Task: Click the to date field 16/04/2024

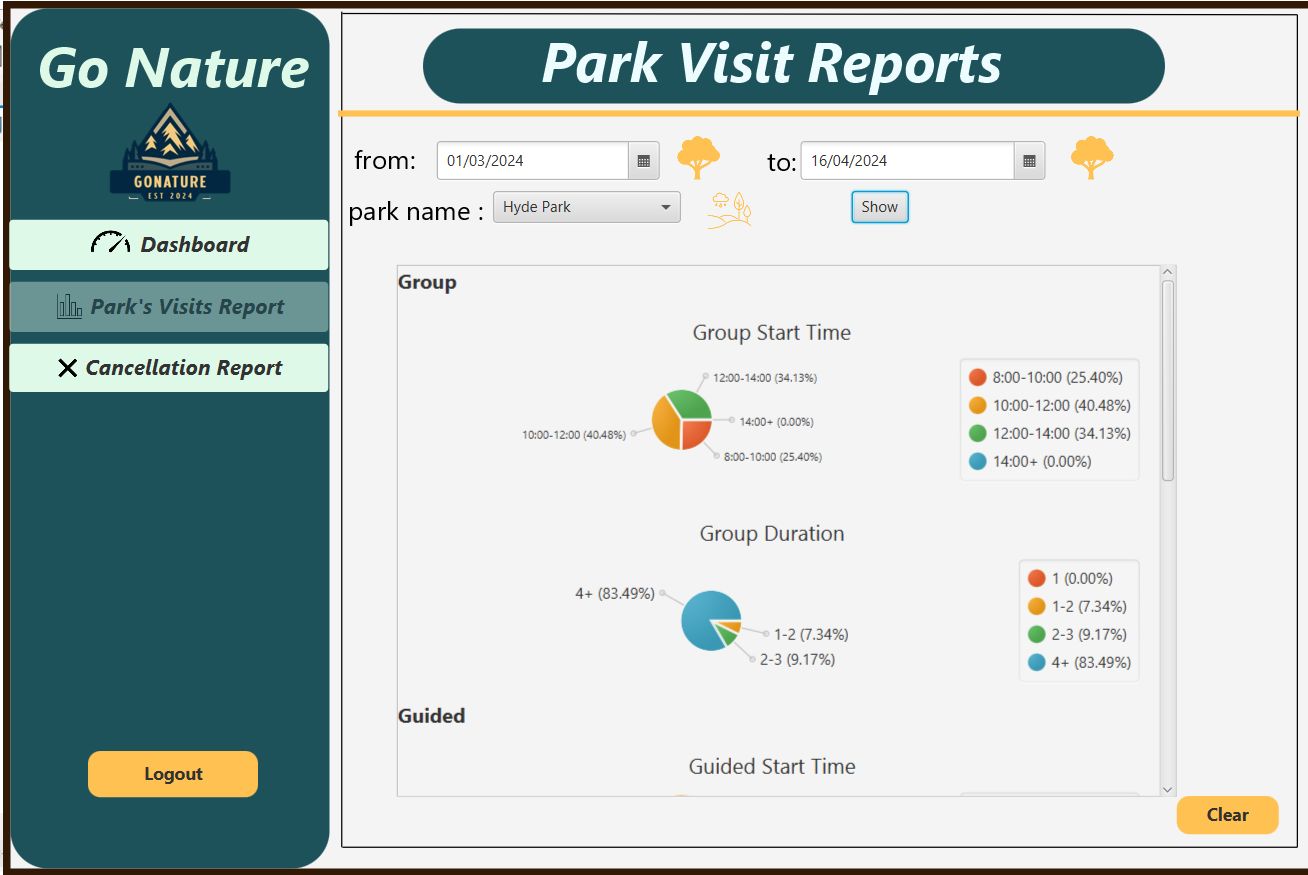Action: [908, 161]
